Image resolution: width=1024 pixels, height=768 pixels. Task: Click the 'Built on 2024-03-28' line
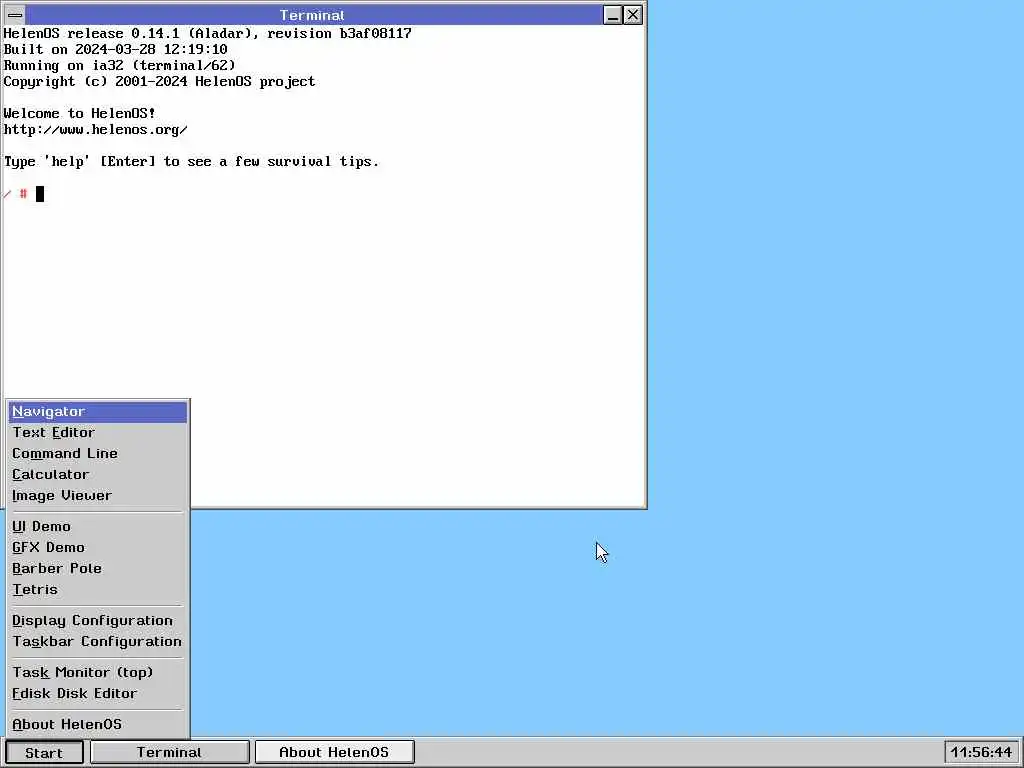(116, 49)
